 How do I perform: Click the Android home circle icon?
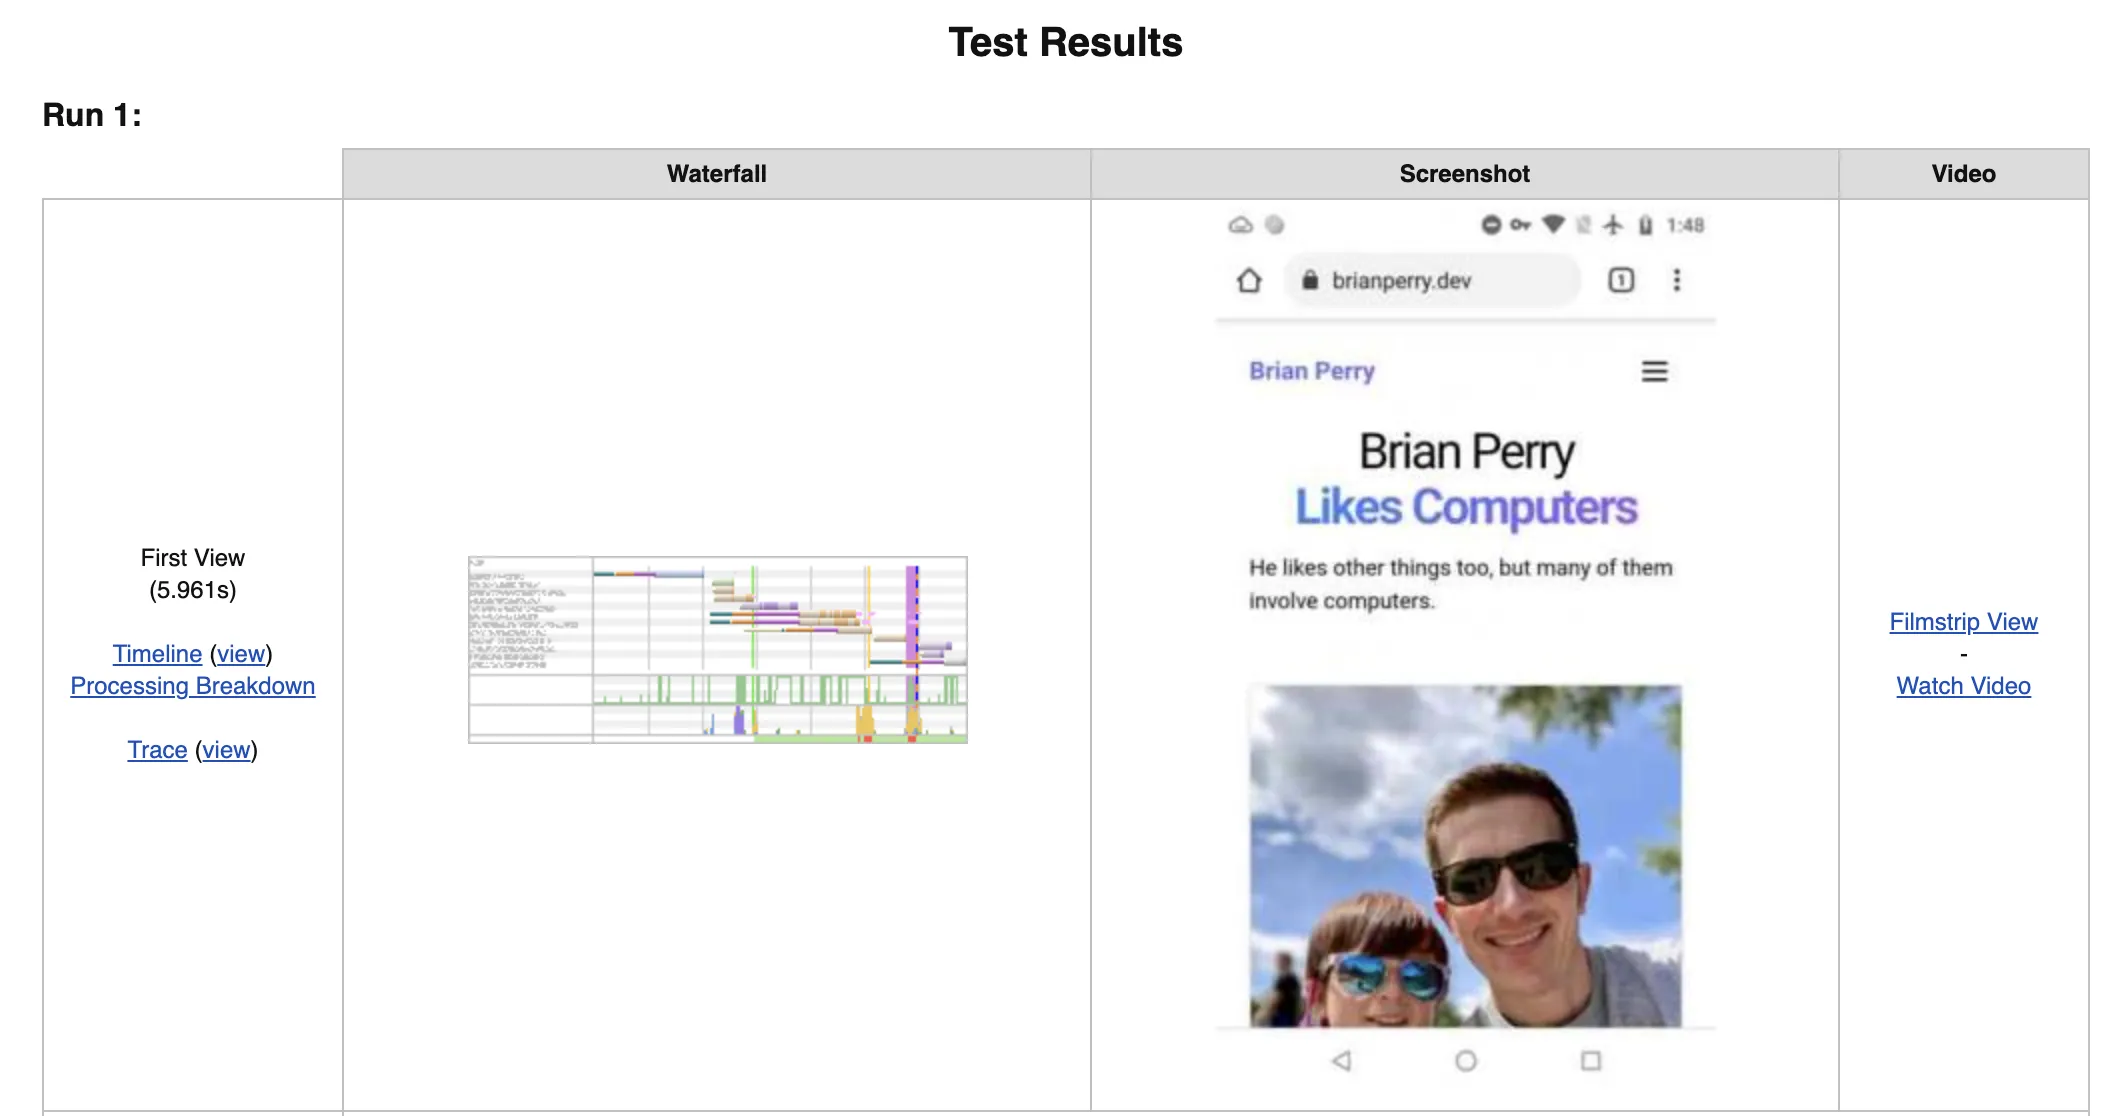(x=1466, y=1060)
